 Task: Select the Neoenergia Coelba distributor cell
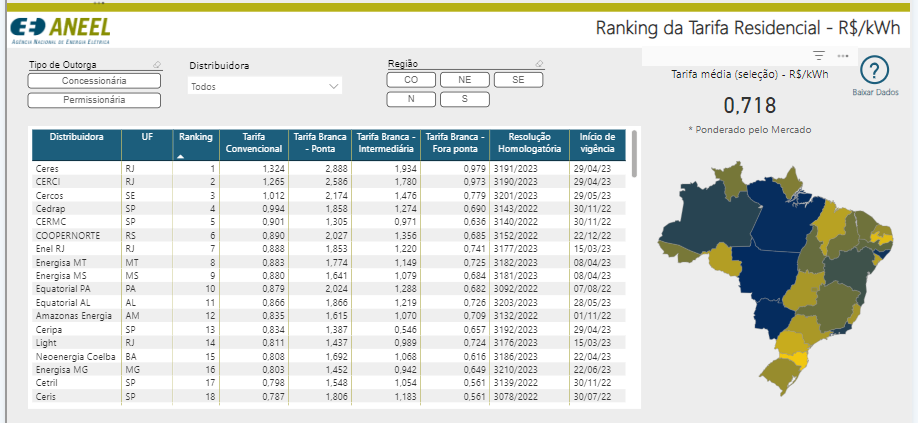tap(75, 357)
